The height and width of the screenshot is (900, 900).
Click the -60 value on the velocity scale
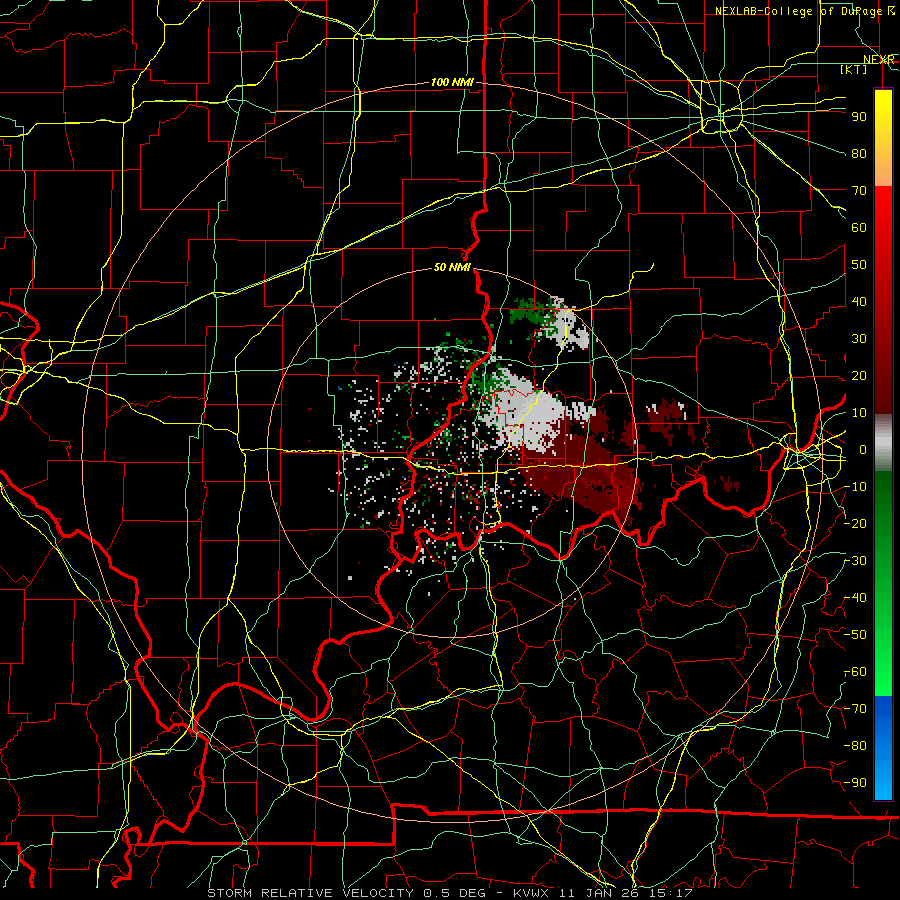(855, 672)
